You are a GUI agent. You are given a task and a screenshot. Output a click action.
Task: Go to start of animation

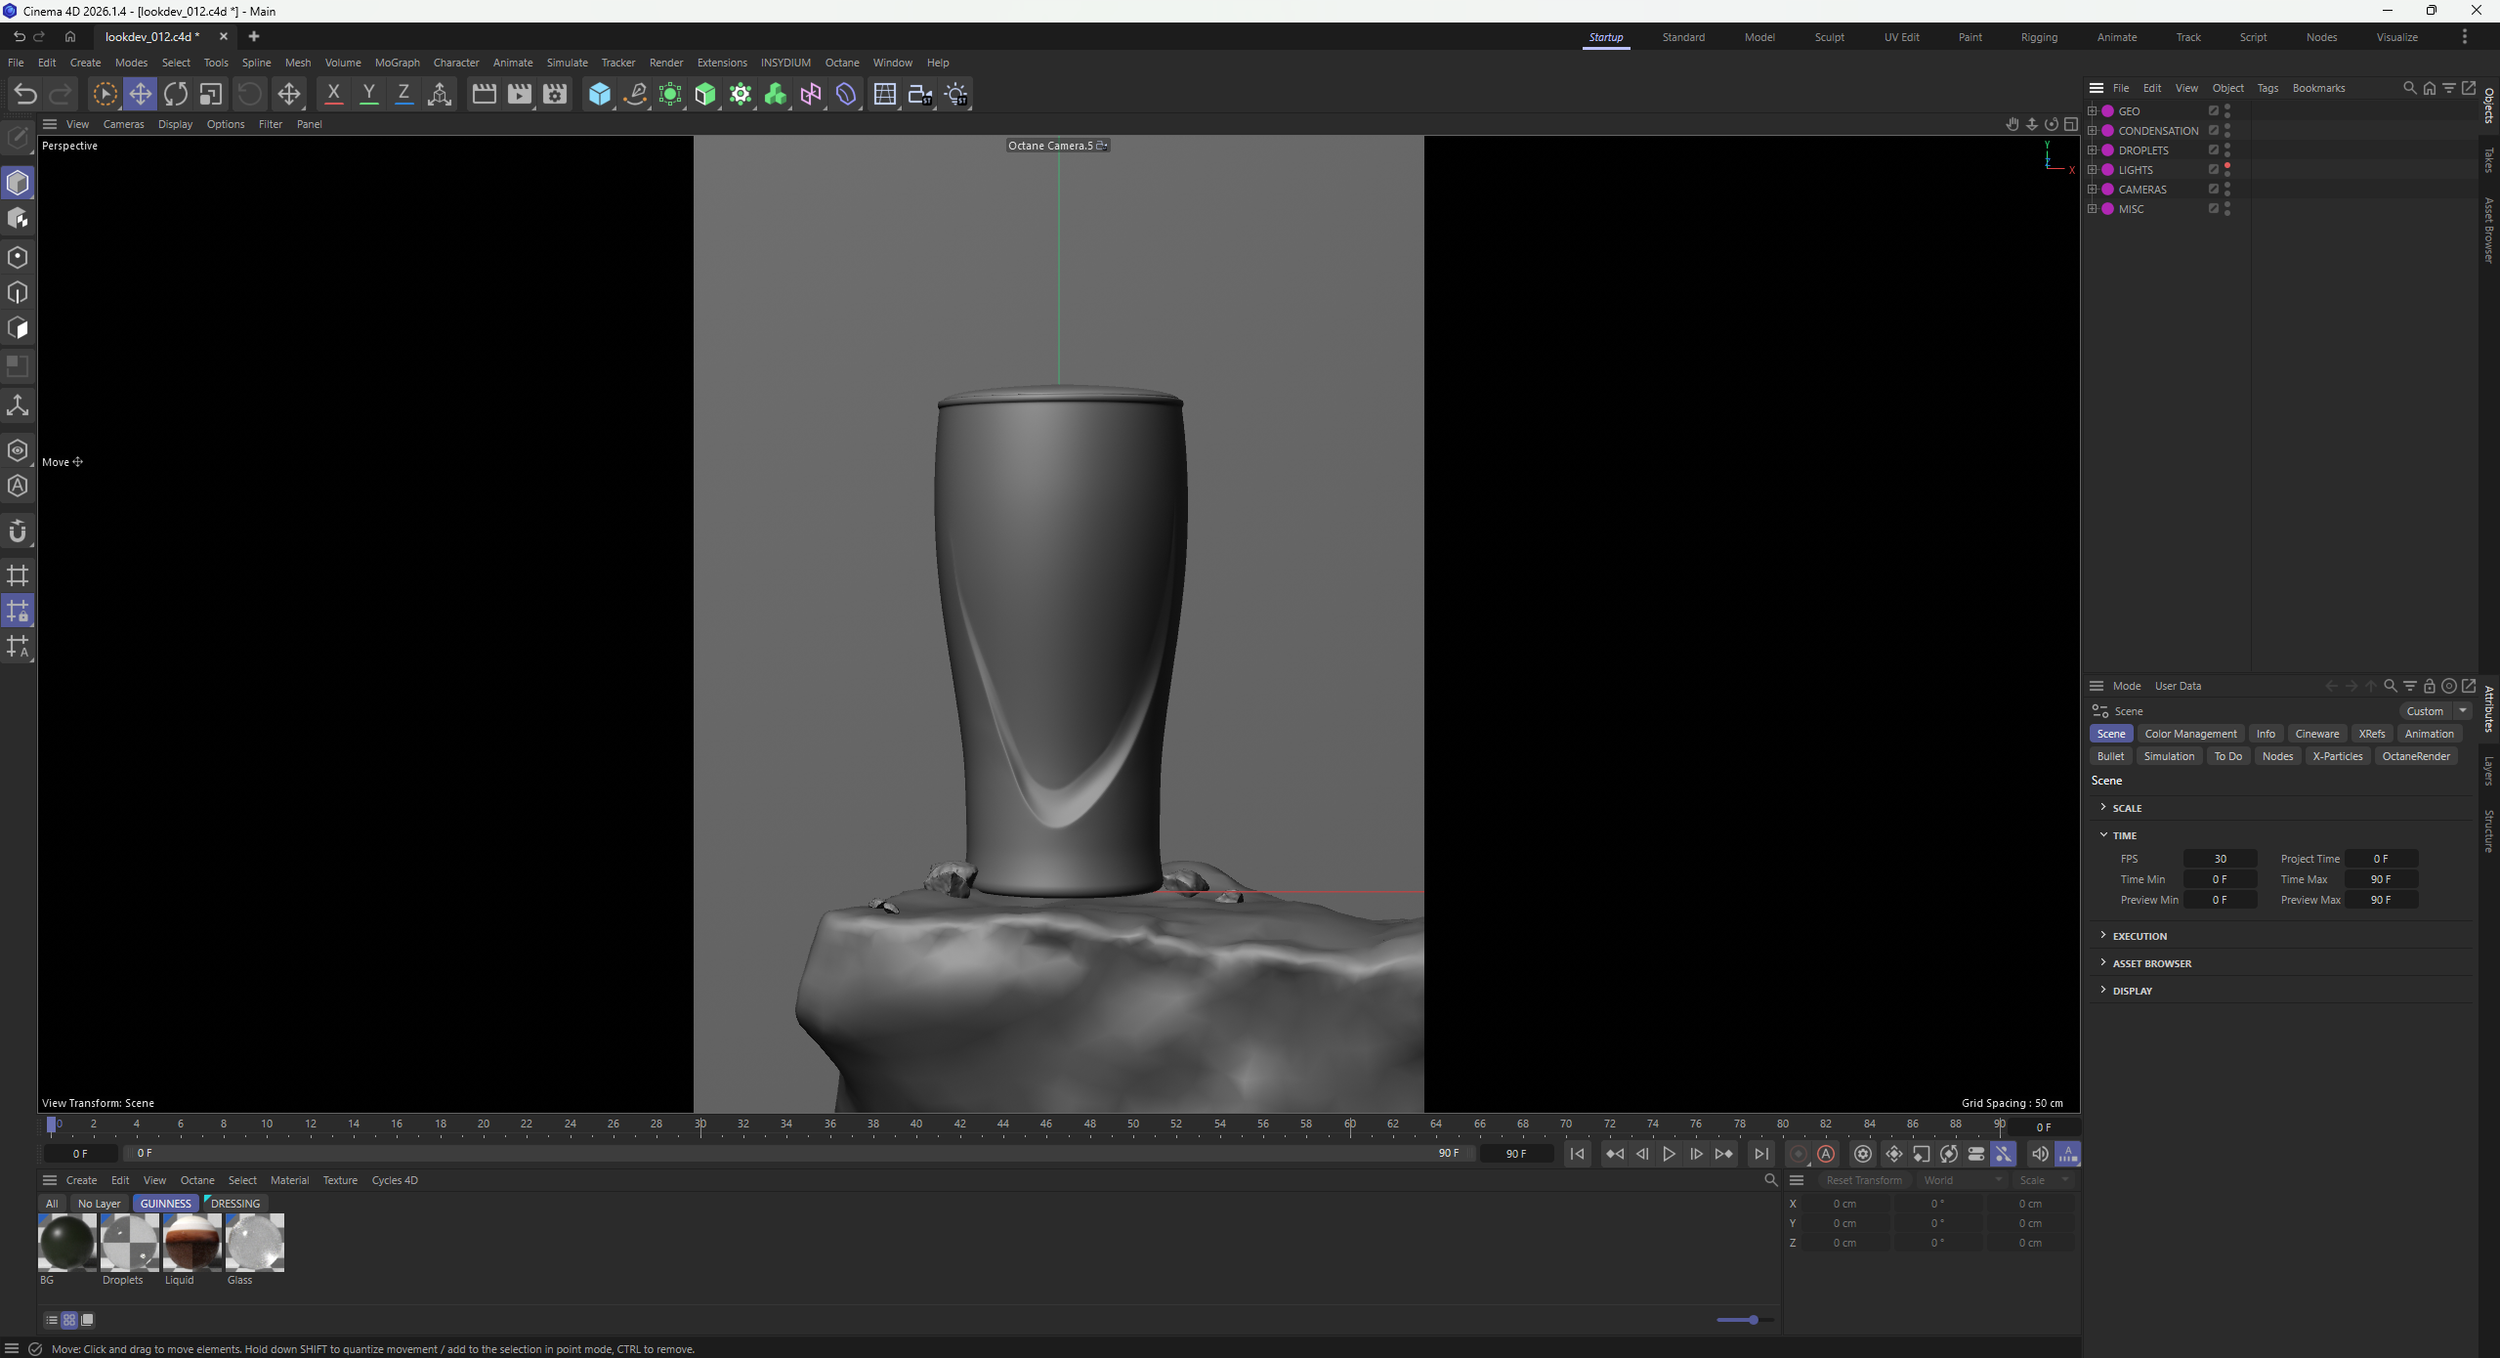tap(1577, 1154)
